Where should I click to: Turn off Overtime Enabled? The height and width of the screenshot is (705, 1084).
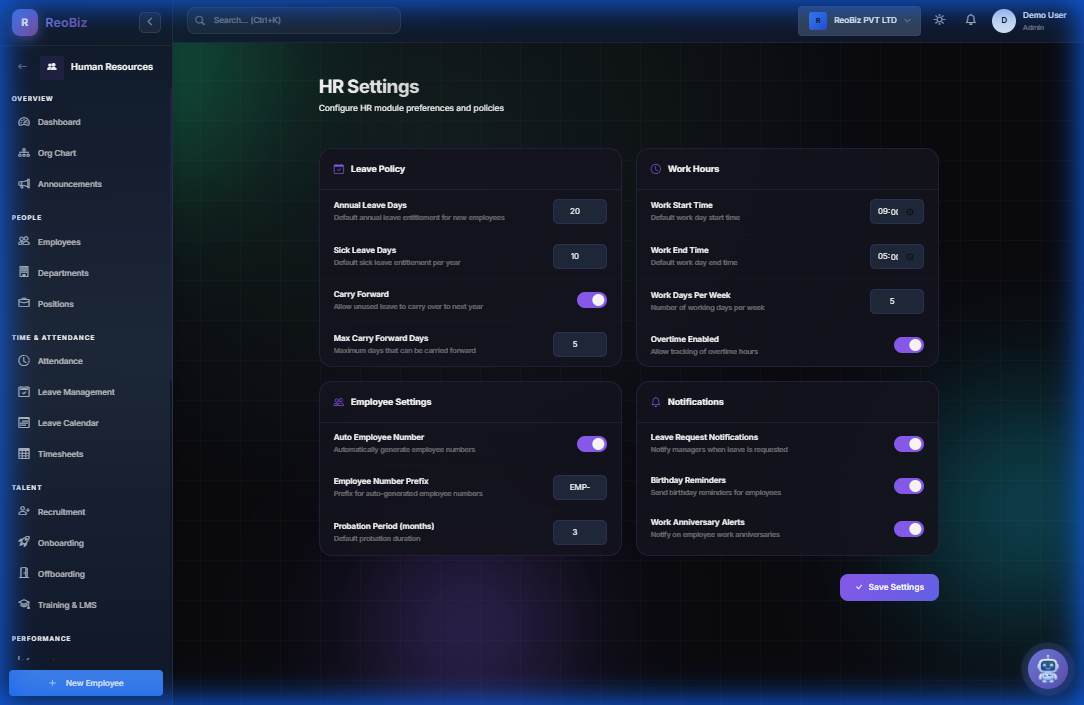(909, 344)
